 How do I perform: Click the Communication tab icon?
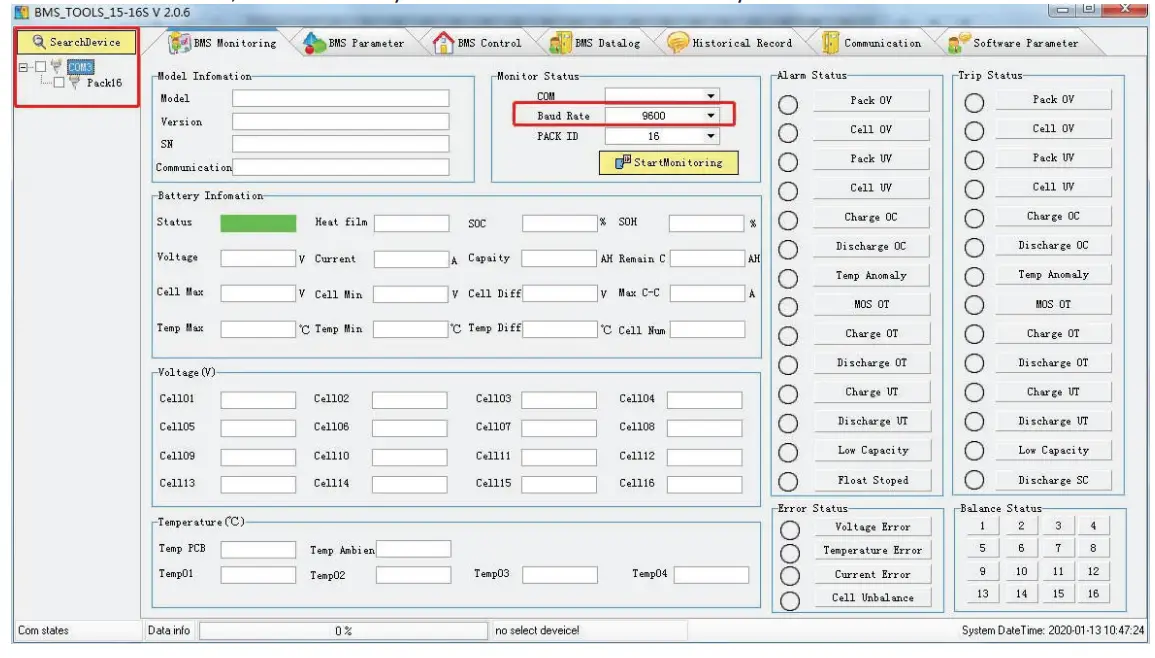[830, 43]
